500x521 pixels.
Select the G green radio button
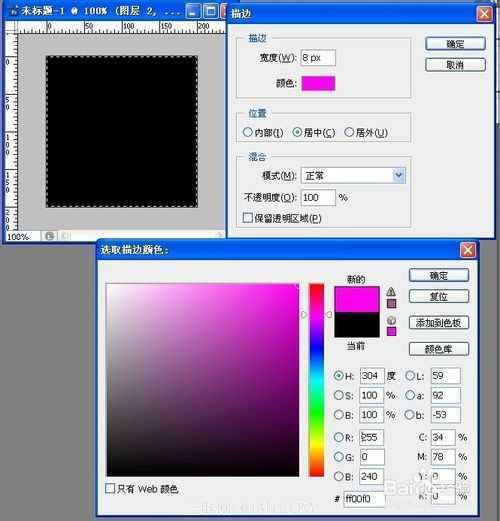tap(339, 456)
